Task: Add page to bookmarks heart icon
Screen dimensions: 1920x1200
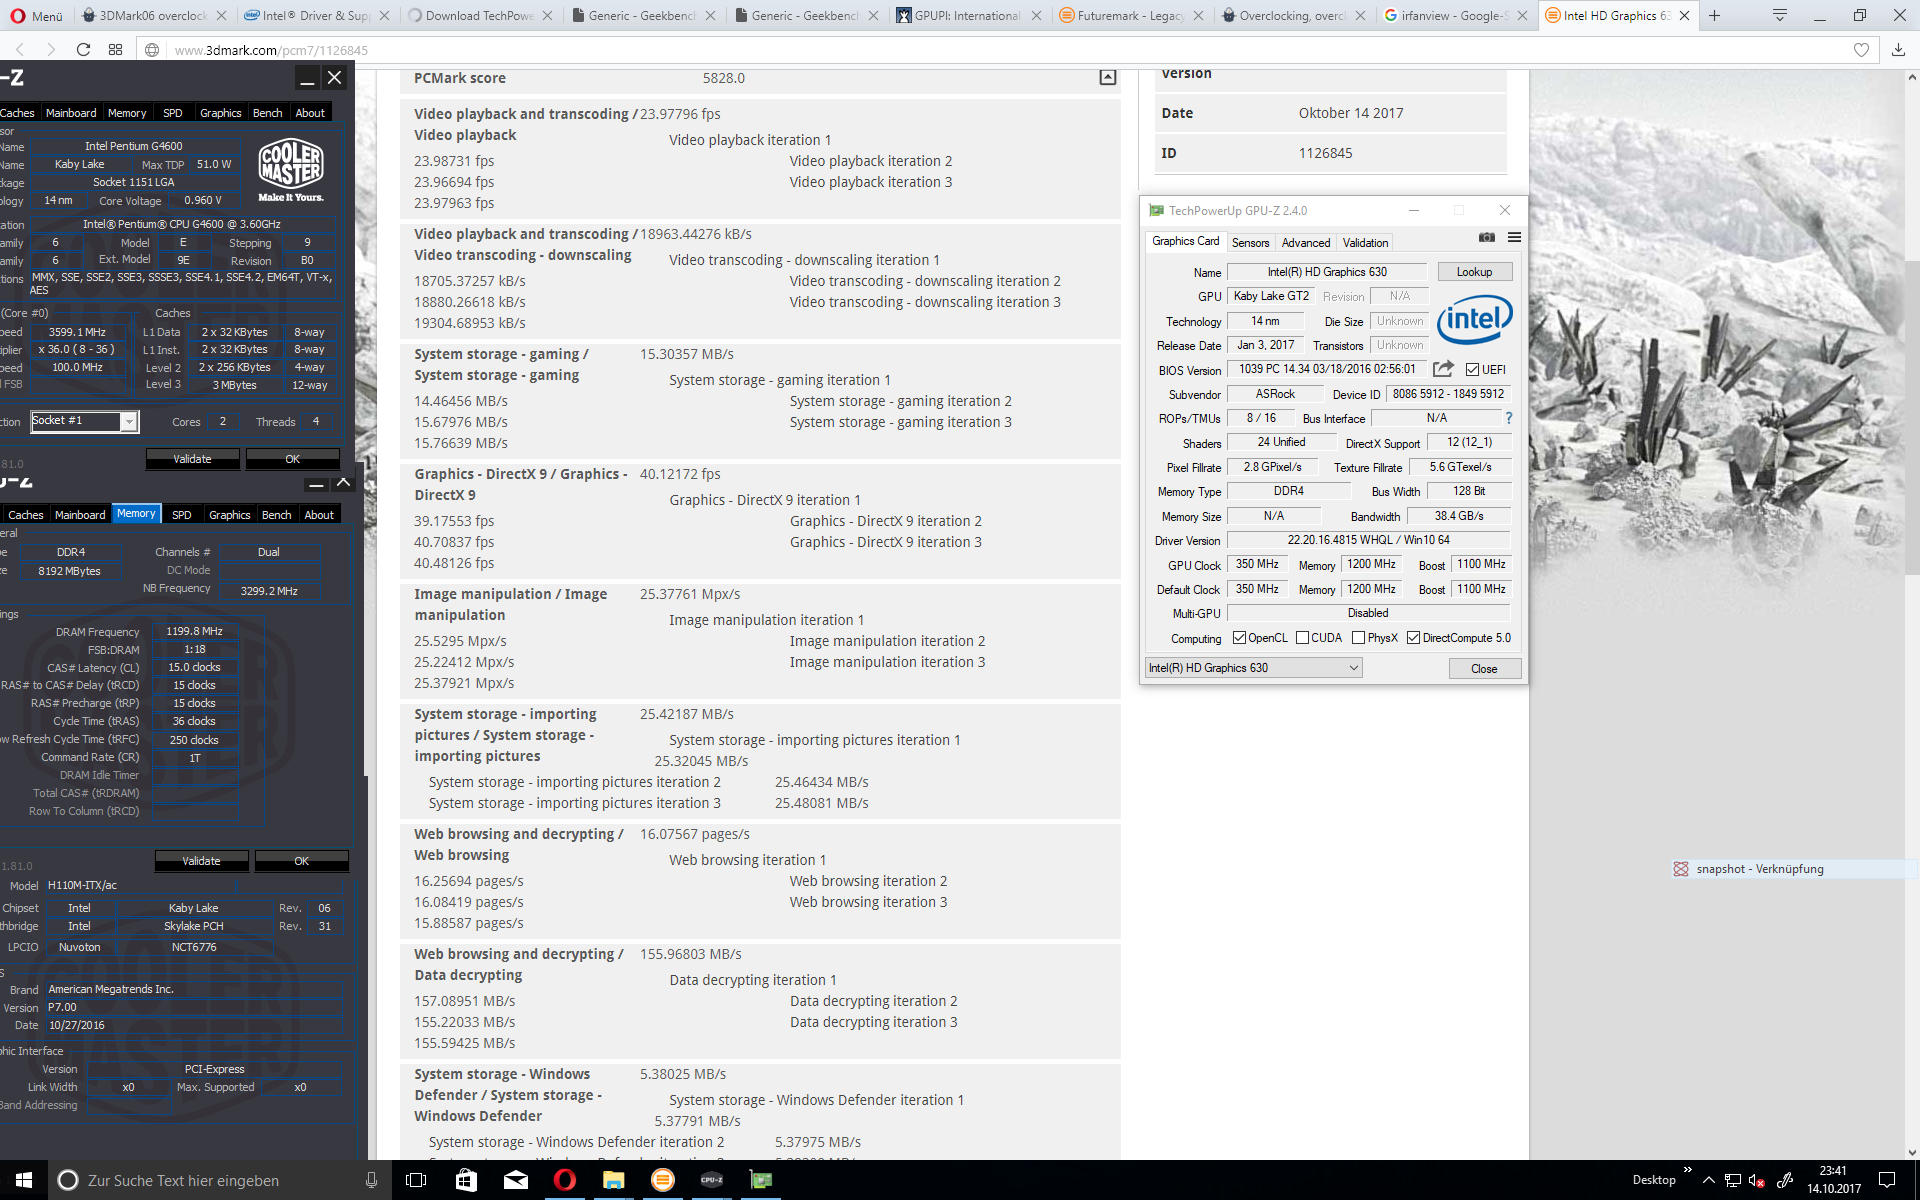Action: point(1861,50)
